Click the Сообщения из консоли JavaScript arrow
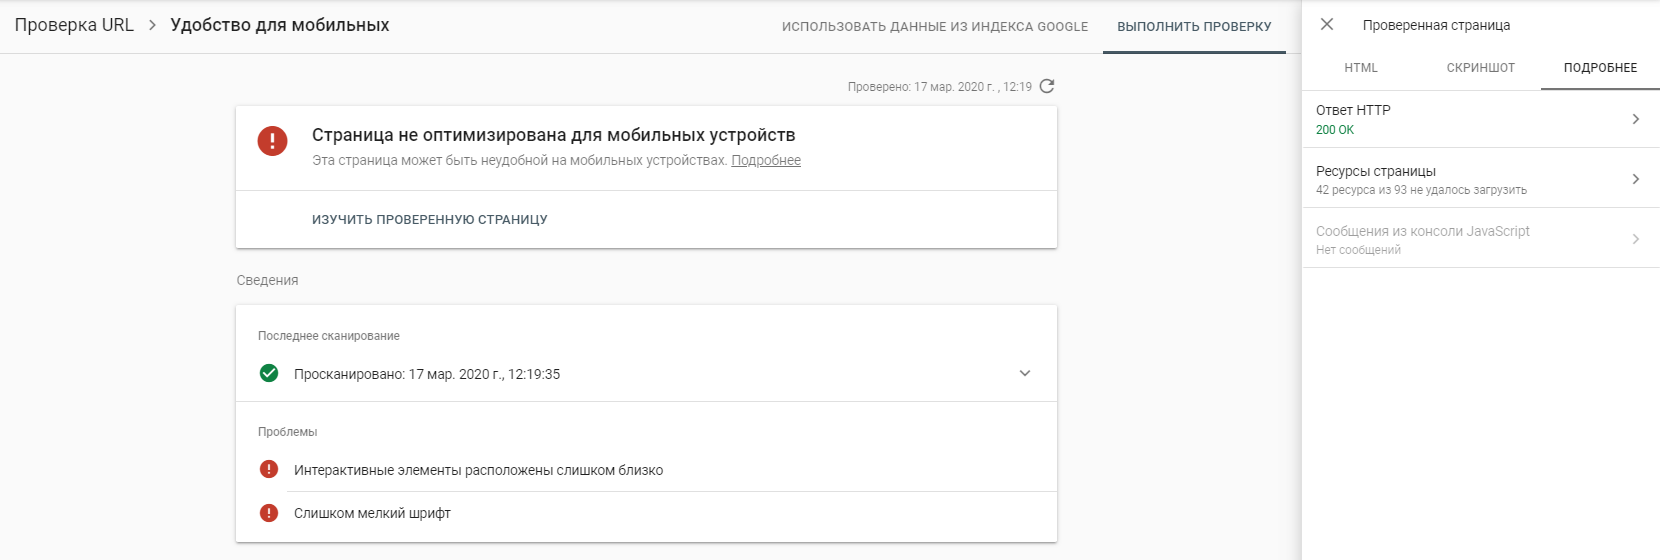Viewport: 1660px width, 560px height. point(1636,239)
